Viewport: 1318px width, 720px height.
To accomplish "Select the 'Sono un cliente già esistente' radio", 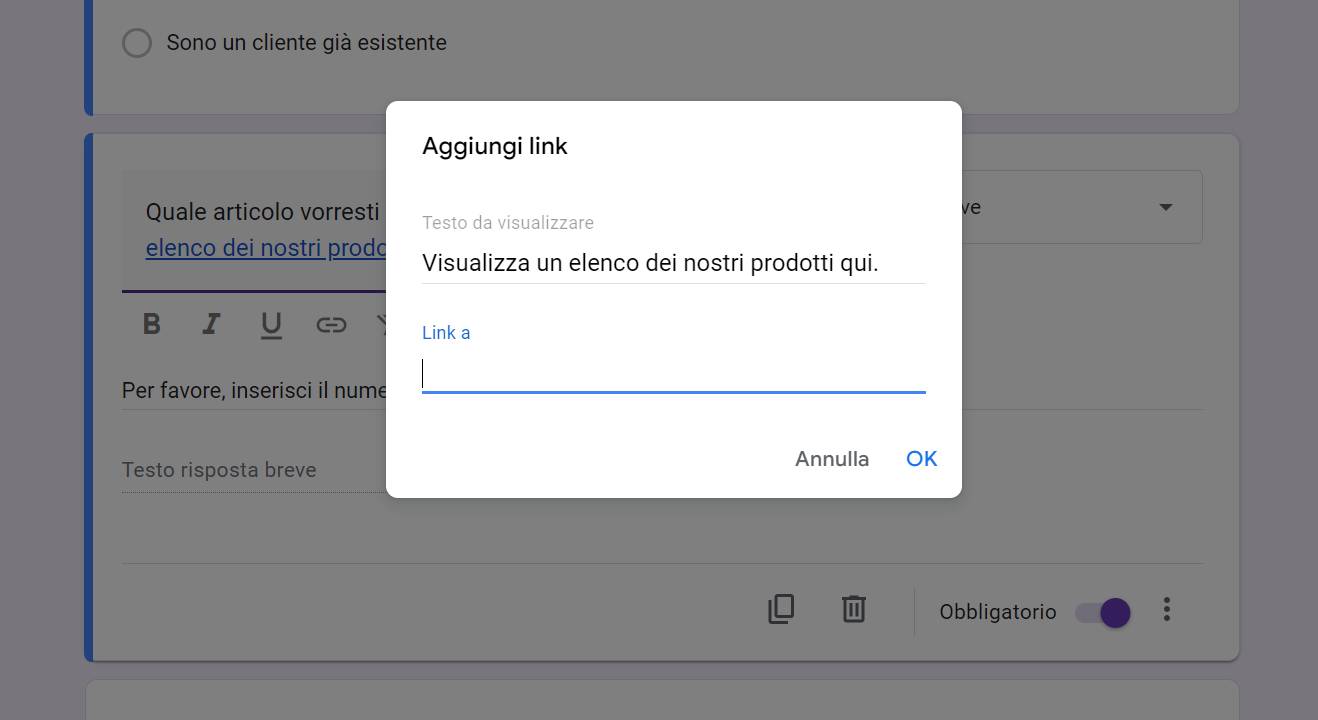I will (x=137, y=43).
